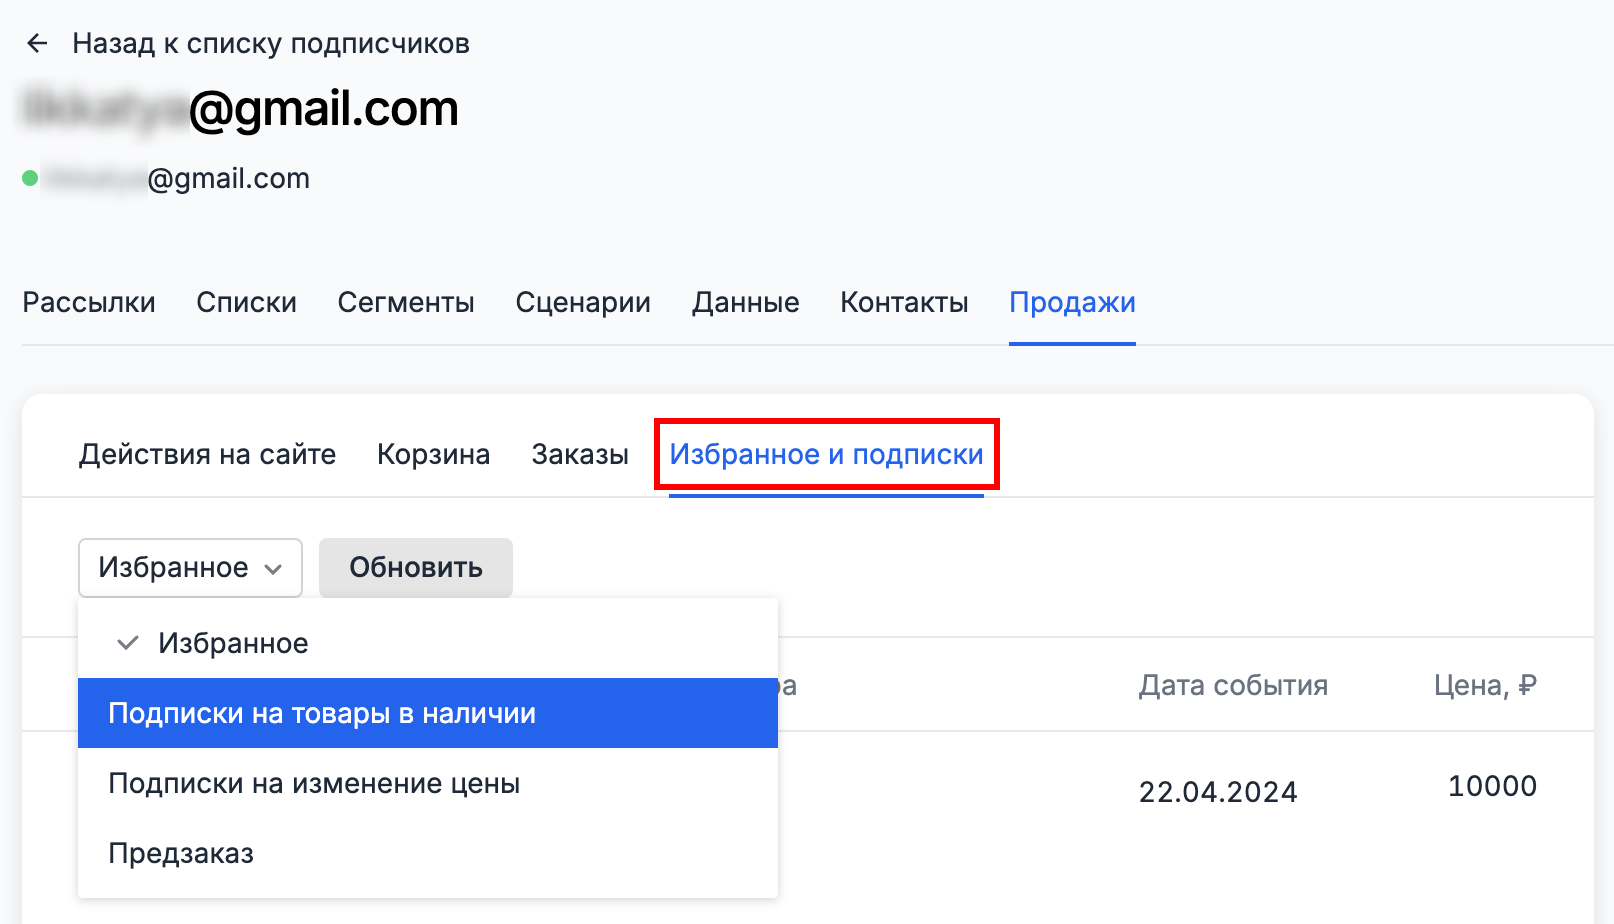Viewport: 1614px width, 924px height.
Task: Click the checkmark beside Избранное option
Action: tap(127, 643)
